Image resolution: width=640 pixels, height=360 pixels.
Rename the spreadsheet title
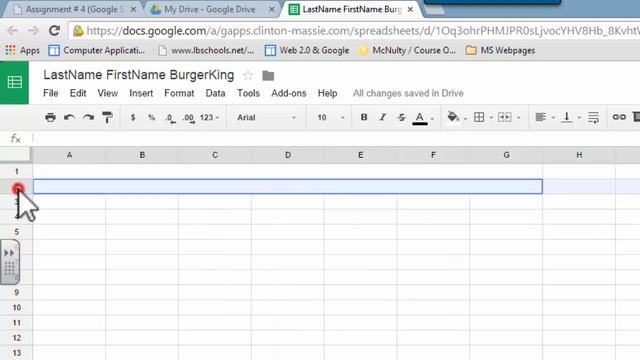(139, 75)
